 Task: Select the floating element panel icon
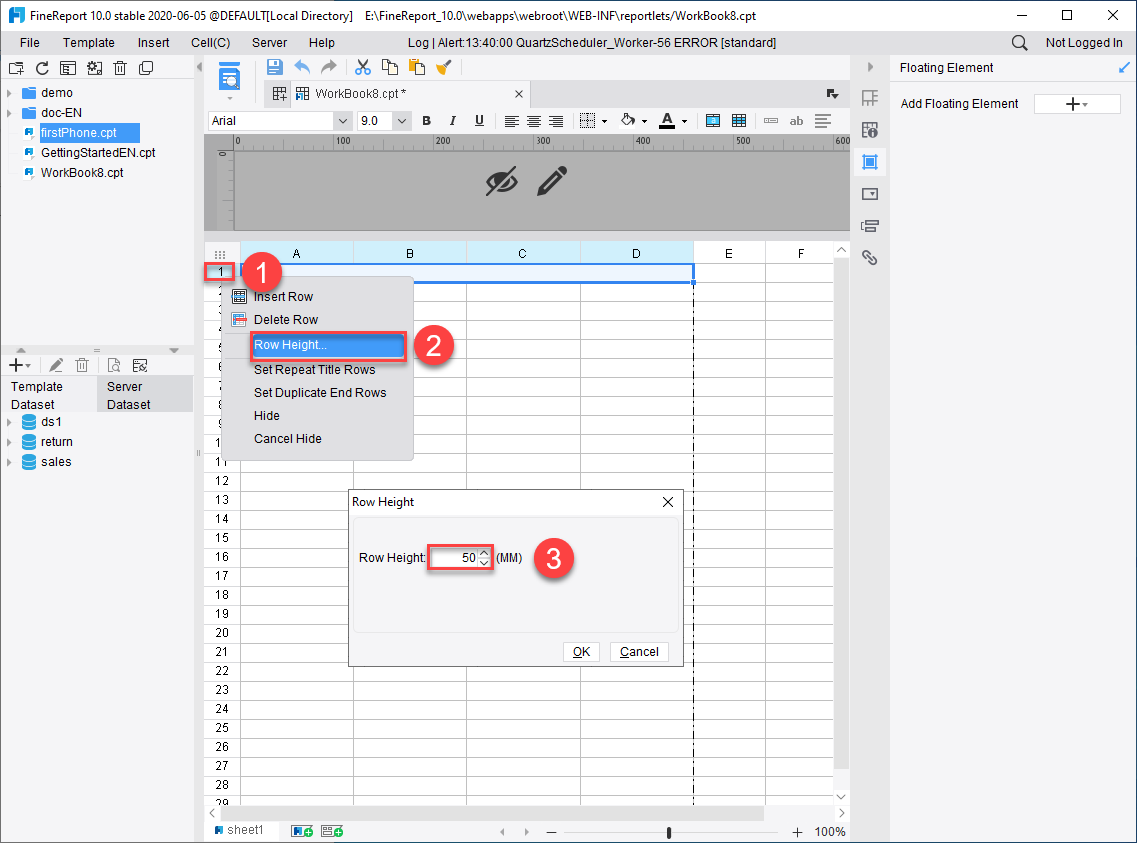[870, 162]
